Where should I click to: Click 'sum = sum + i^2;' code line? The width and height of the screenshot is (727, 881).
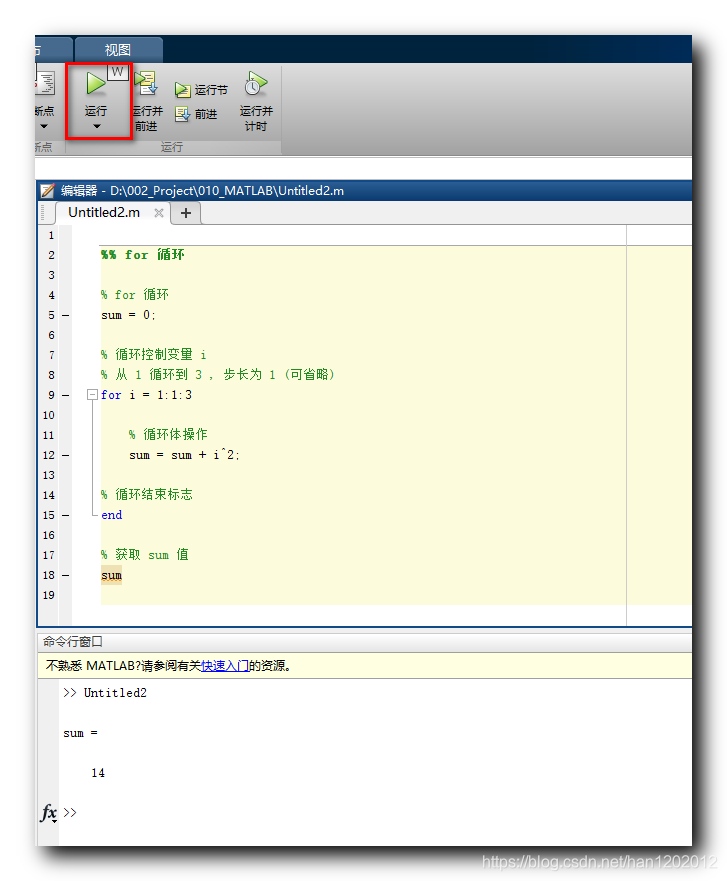point(184,455)
